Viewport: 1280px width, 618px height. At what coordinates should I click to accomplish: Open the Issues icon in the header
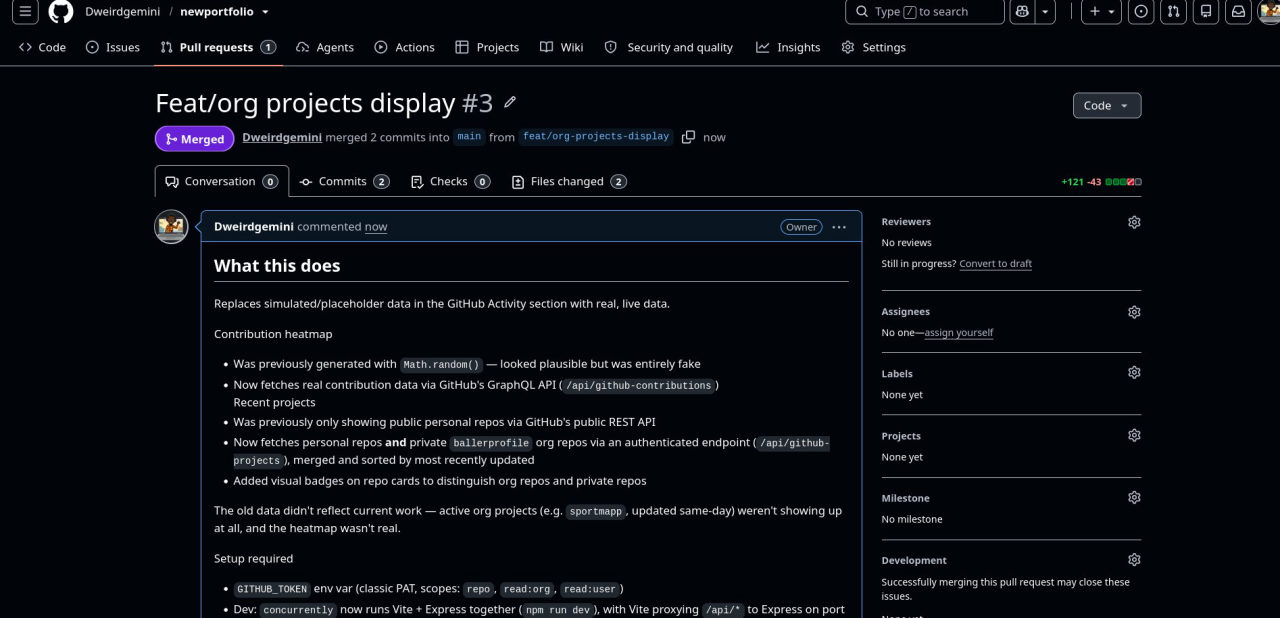tap(1141, 12)
